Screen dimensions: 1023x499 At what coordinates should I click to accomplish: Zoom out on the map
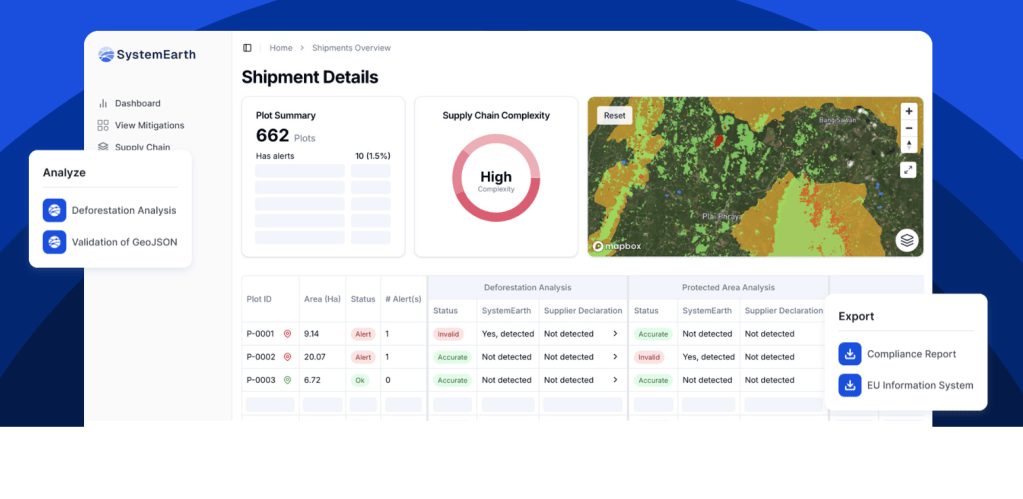point(909,128)
